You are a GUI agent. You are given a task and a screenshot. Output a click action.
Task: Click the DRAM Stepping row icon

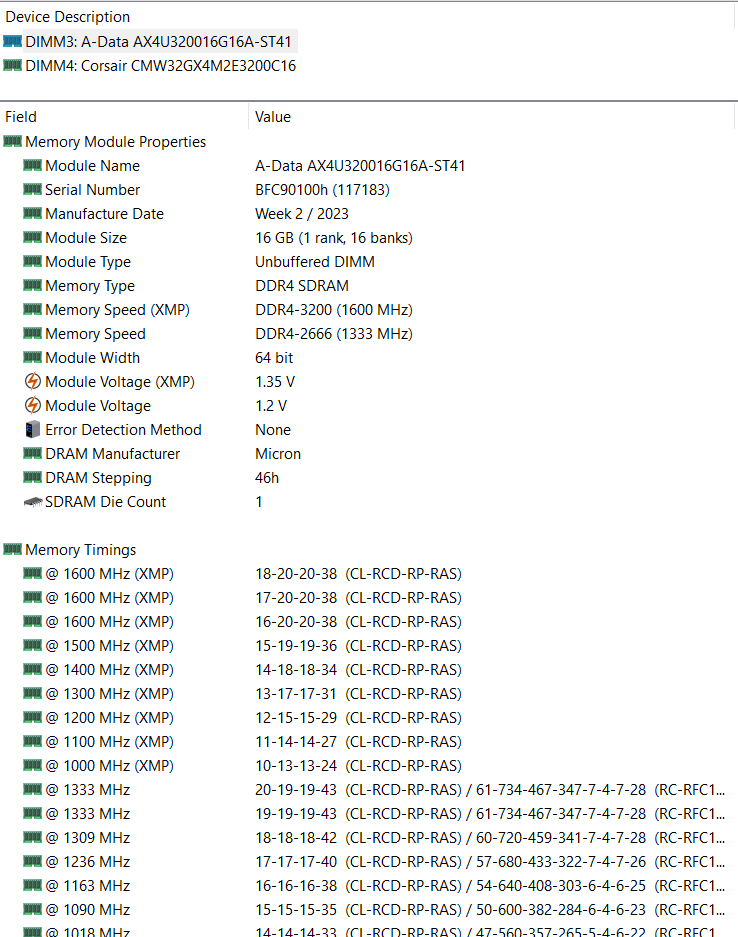pos(32,477)
